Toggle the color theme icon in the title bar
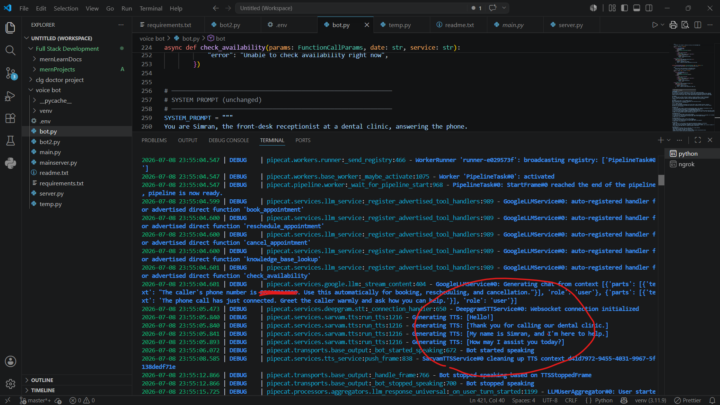Image resolution: width=720 pixels, height=405 pixels. pyautogui.click(x=593, y=8)
